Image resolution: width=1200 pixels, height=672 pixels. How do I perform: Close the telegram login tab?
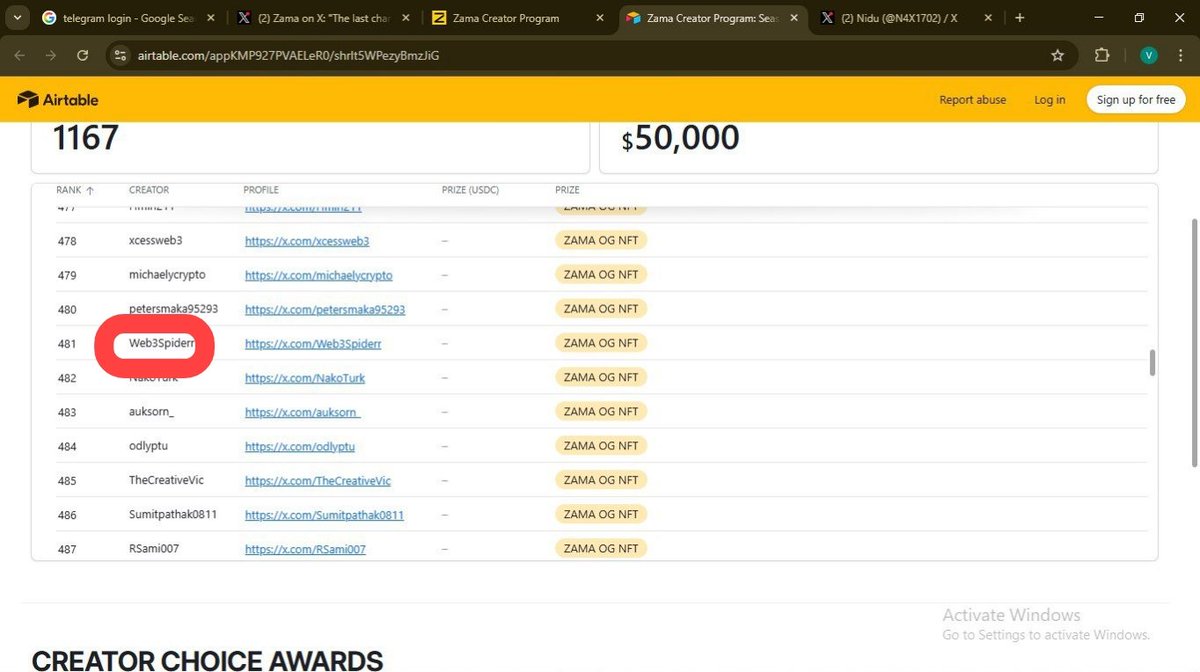pyautogui.click(x=211, y=18)
